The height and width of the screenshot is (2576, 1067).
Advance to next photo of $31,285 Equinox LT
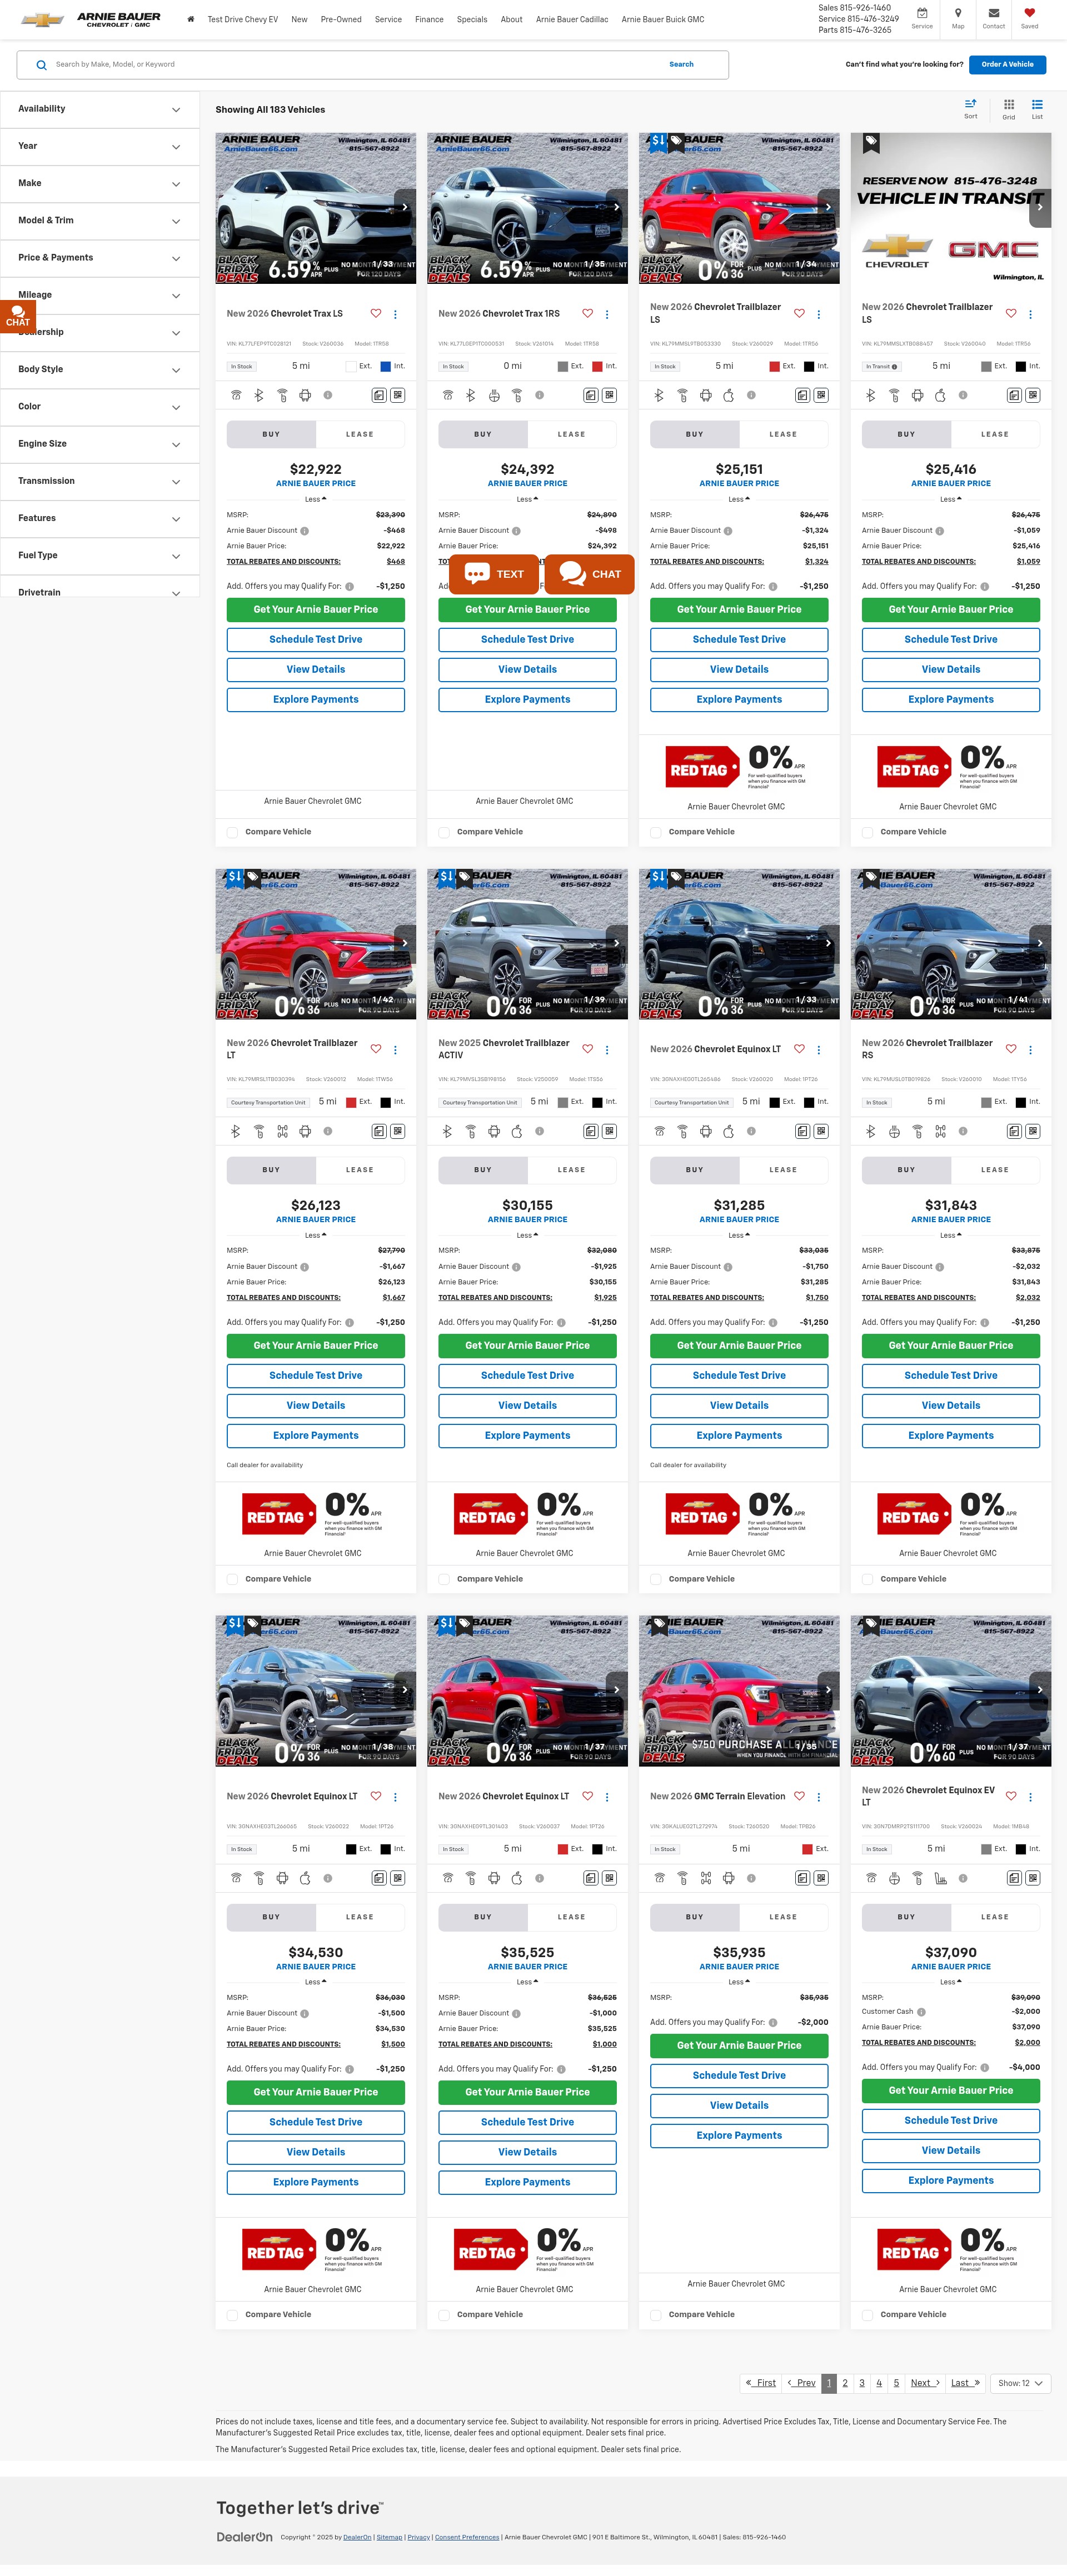829,943
